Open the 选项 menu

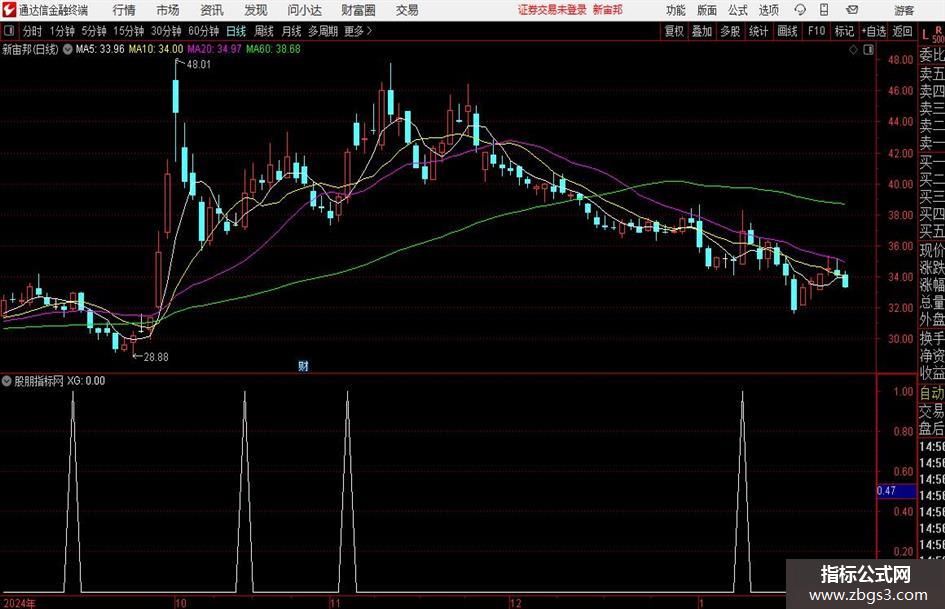coord(768,10)
